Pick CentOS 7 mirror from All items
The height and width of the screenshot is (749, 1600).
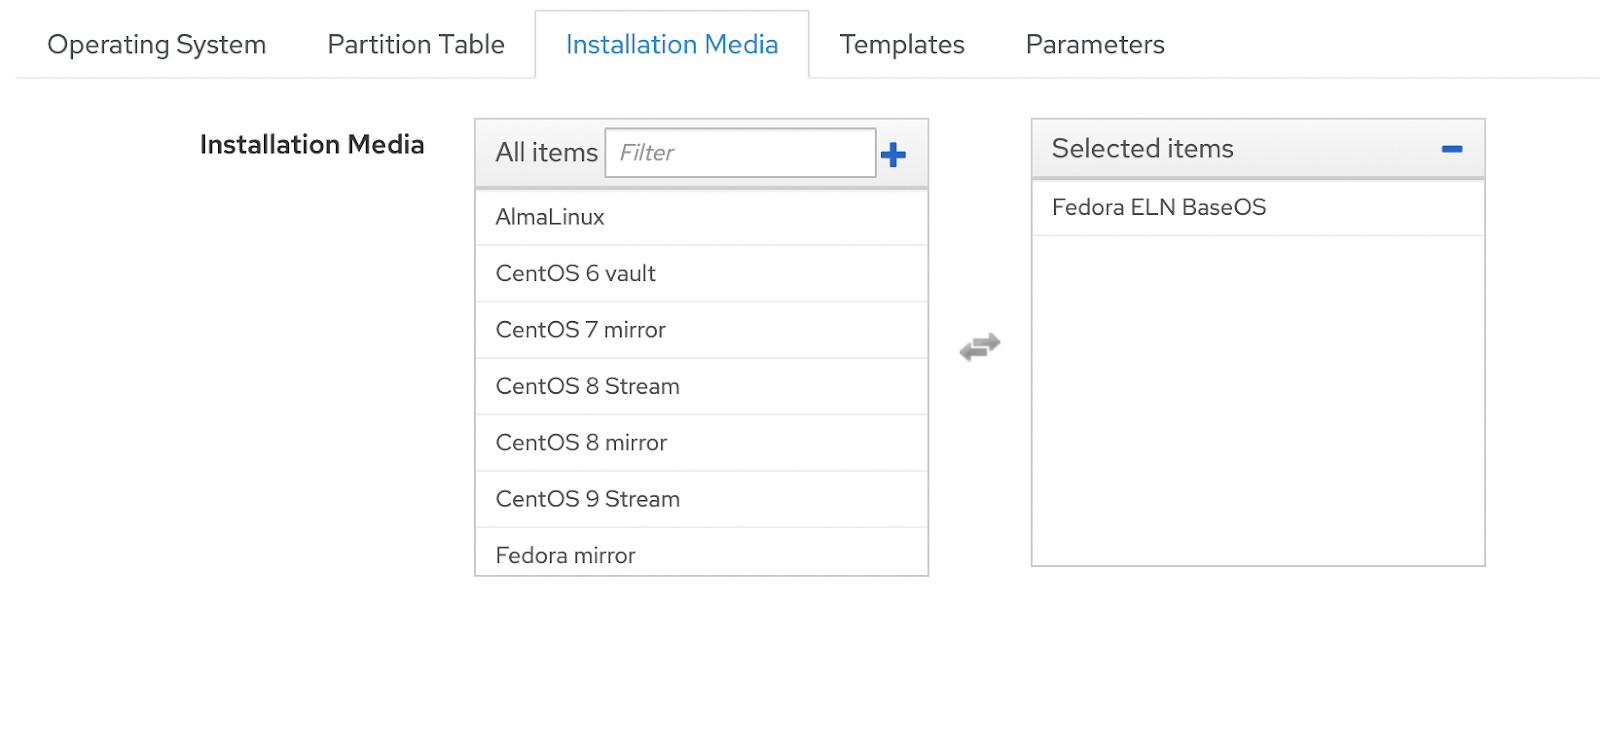point(702,330)
